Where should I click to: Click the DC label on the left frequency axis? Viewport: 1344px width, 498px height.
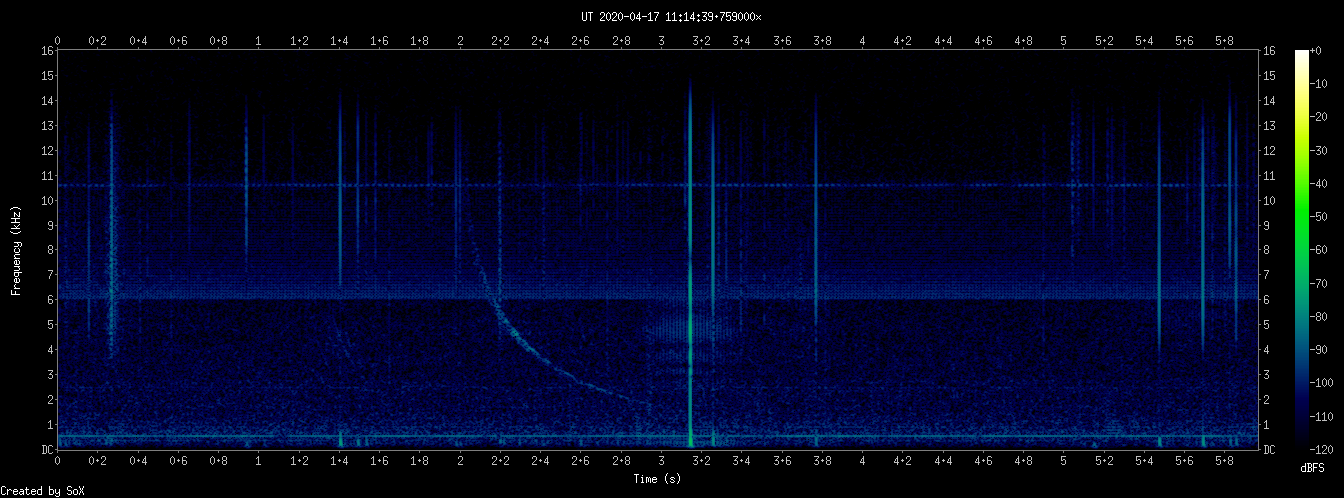[x=47, y=450]
